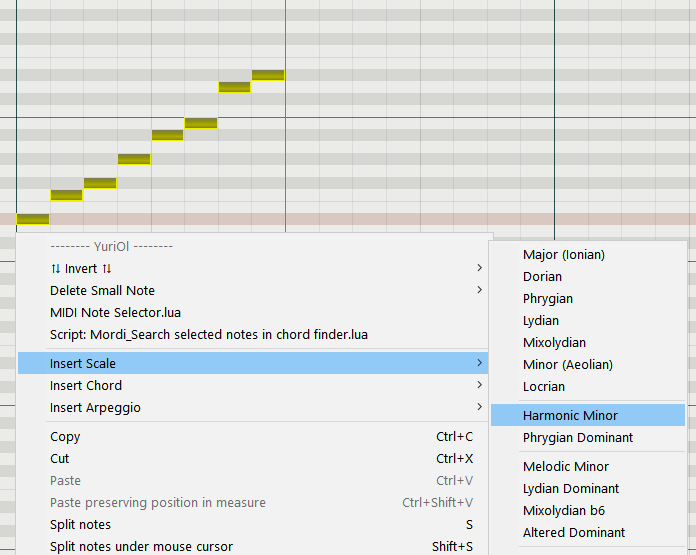
Task: Choose Copy from the context menu
Action: tap(253, 436)
